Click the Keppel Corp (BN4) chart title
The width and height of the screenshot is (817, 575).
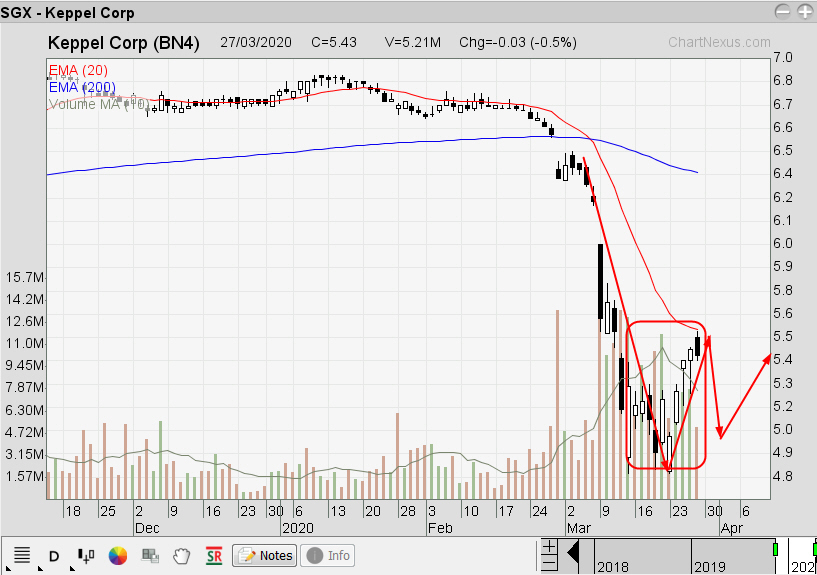coord(123,43)
